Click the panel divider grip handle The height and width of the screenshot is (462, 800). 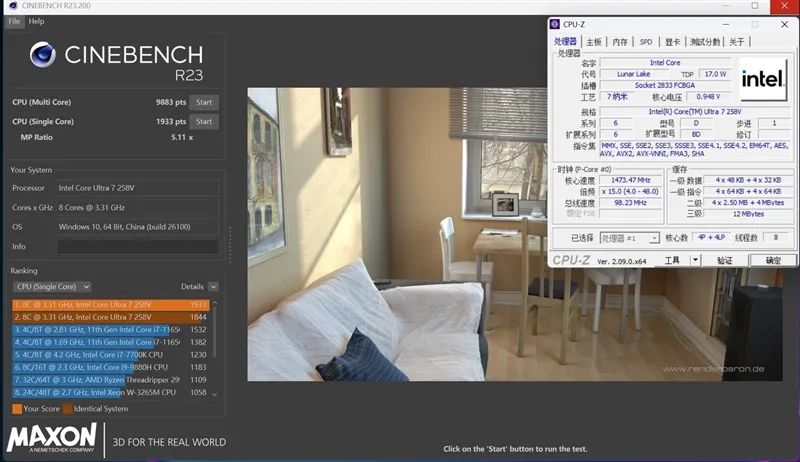tap(230, 245)
